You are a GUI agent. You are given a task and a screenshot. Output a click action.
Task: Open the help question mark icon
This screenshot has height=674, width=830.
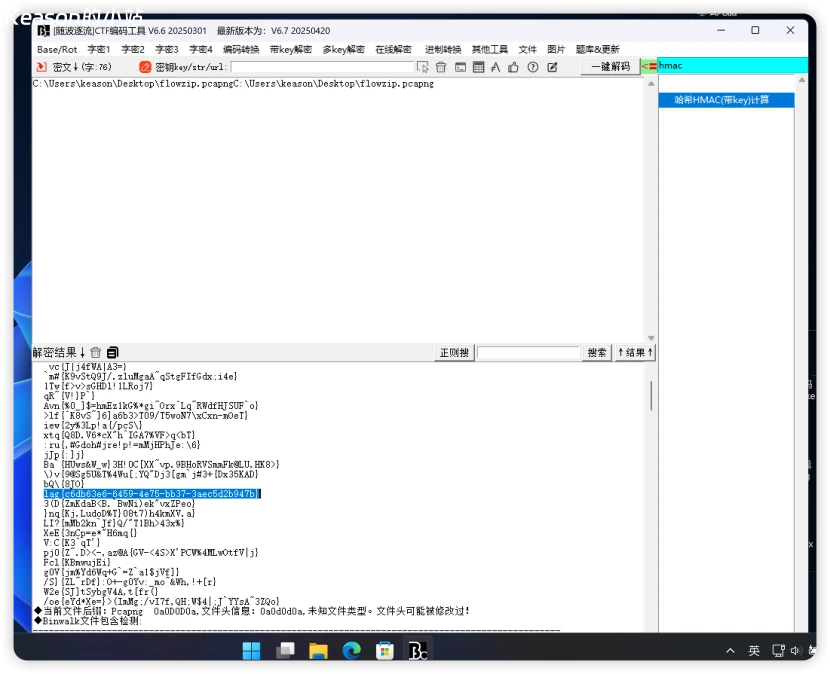532,67
